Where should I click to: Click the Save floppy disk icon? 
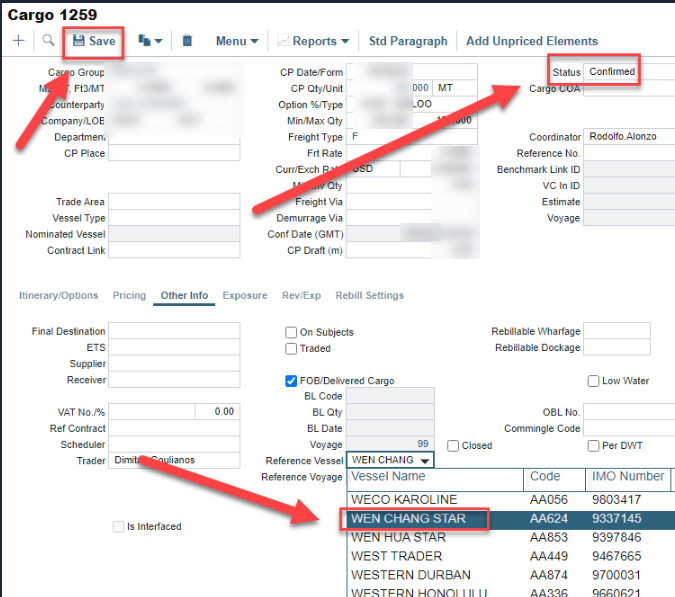tap(79, 41)
